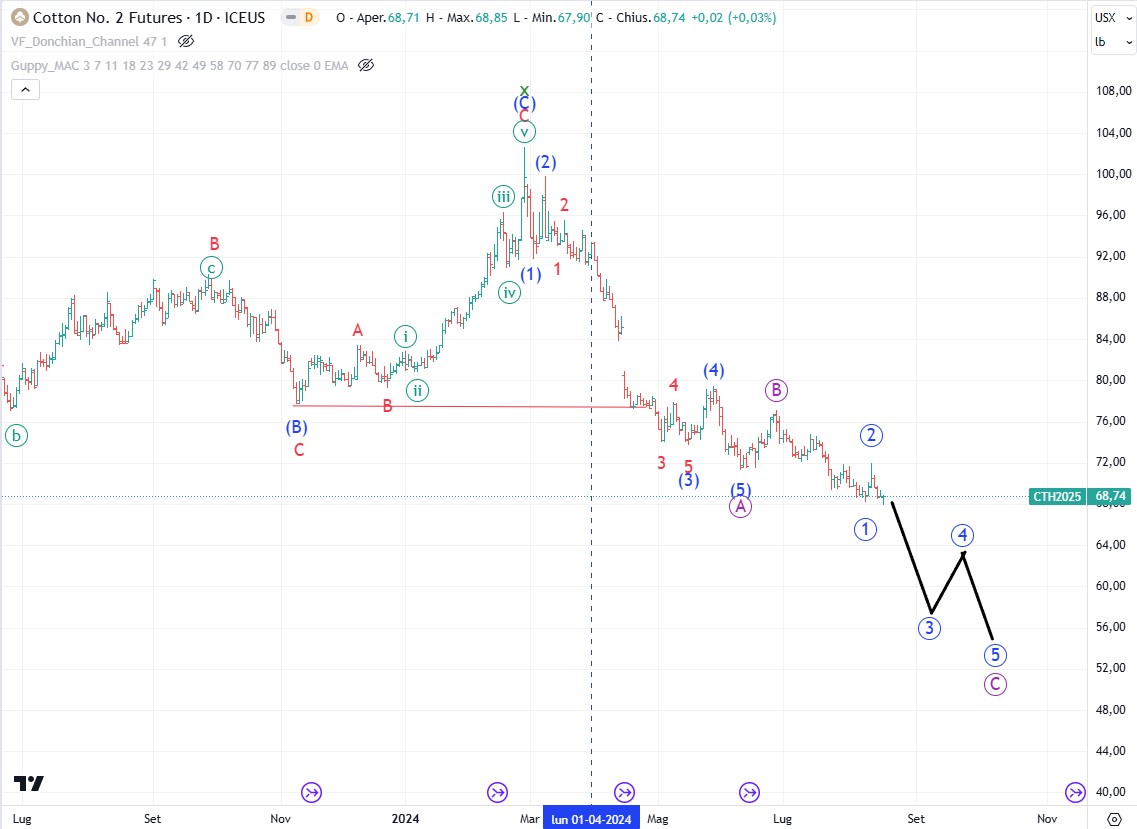Click the TradingView logo
Viewport: 1137px width, 829px height.
pos(29,783)
